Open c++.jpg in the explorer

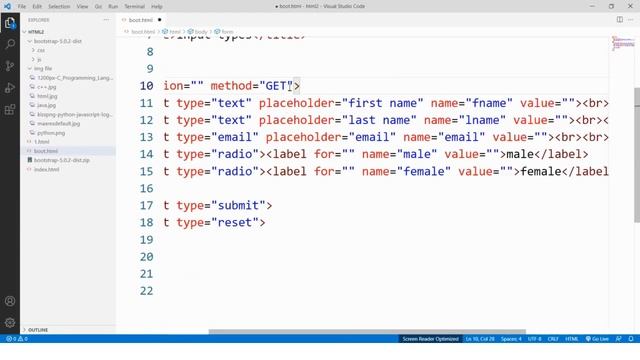coord(47,87)
